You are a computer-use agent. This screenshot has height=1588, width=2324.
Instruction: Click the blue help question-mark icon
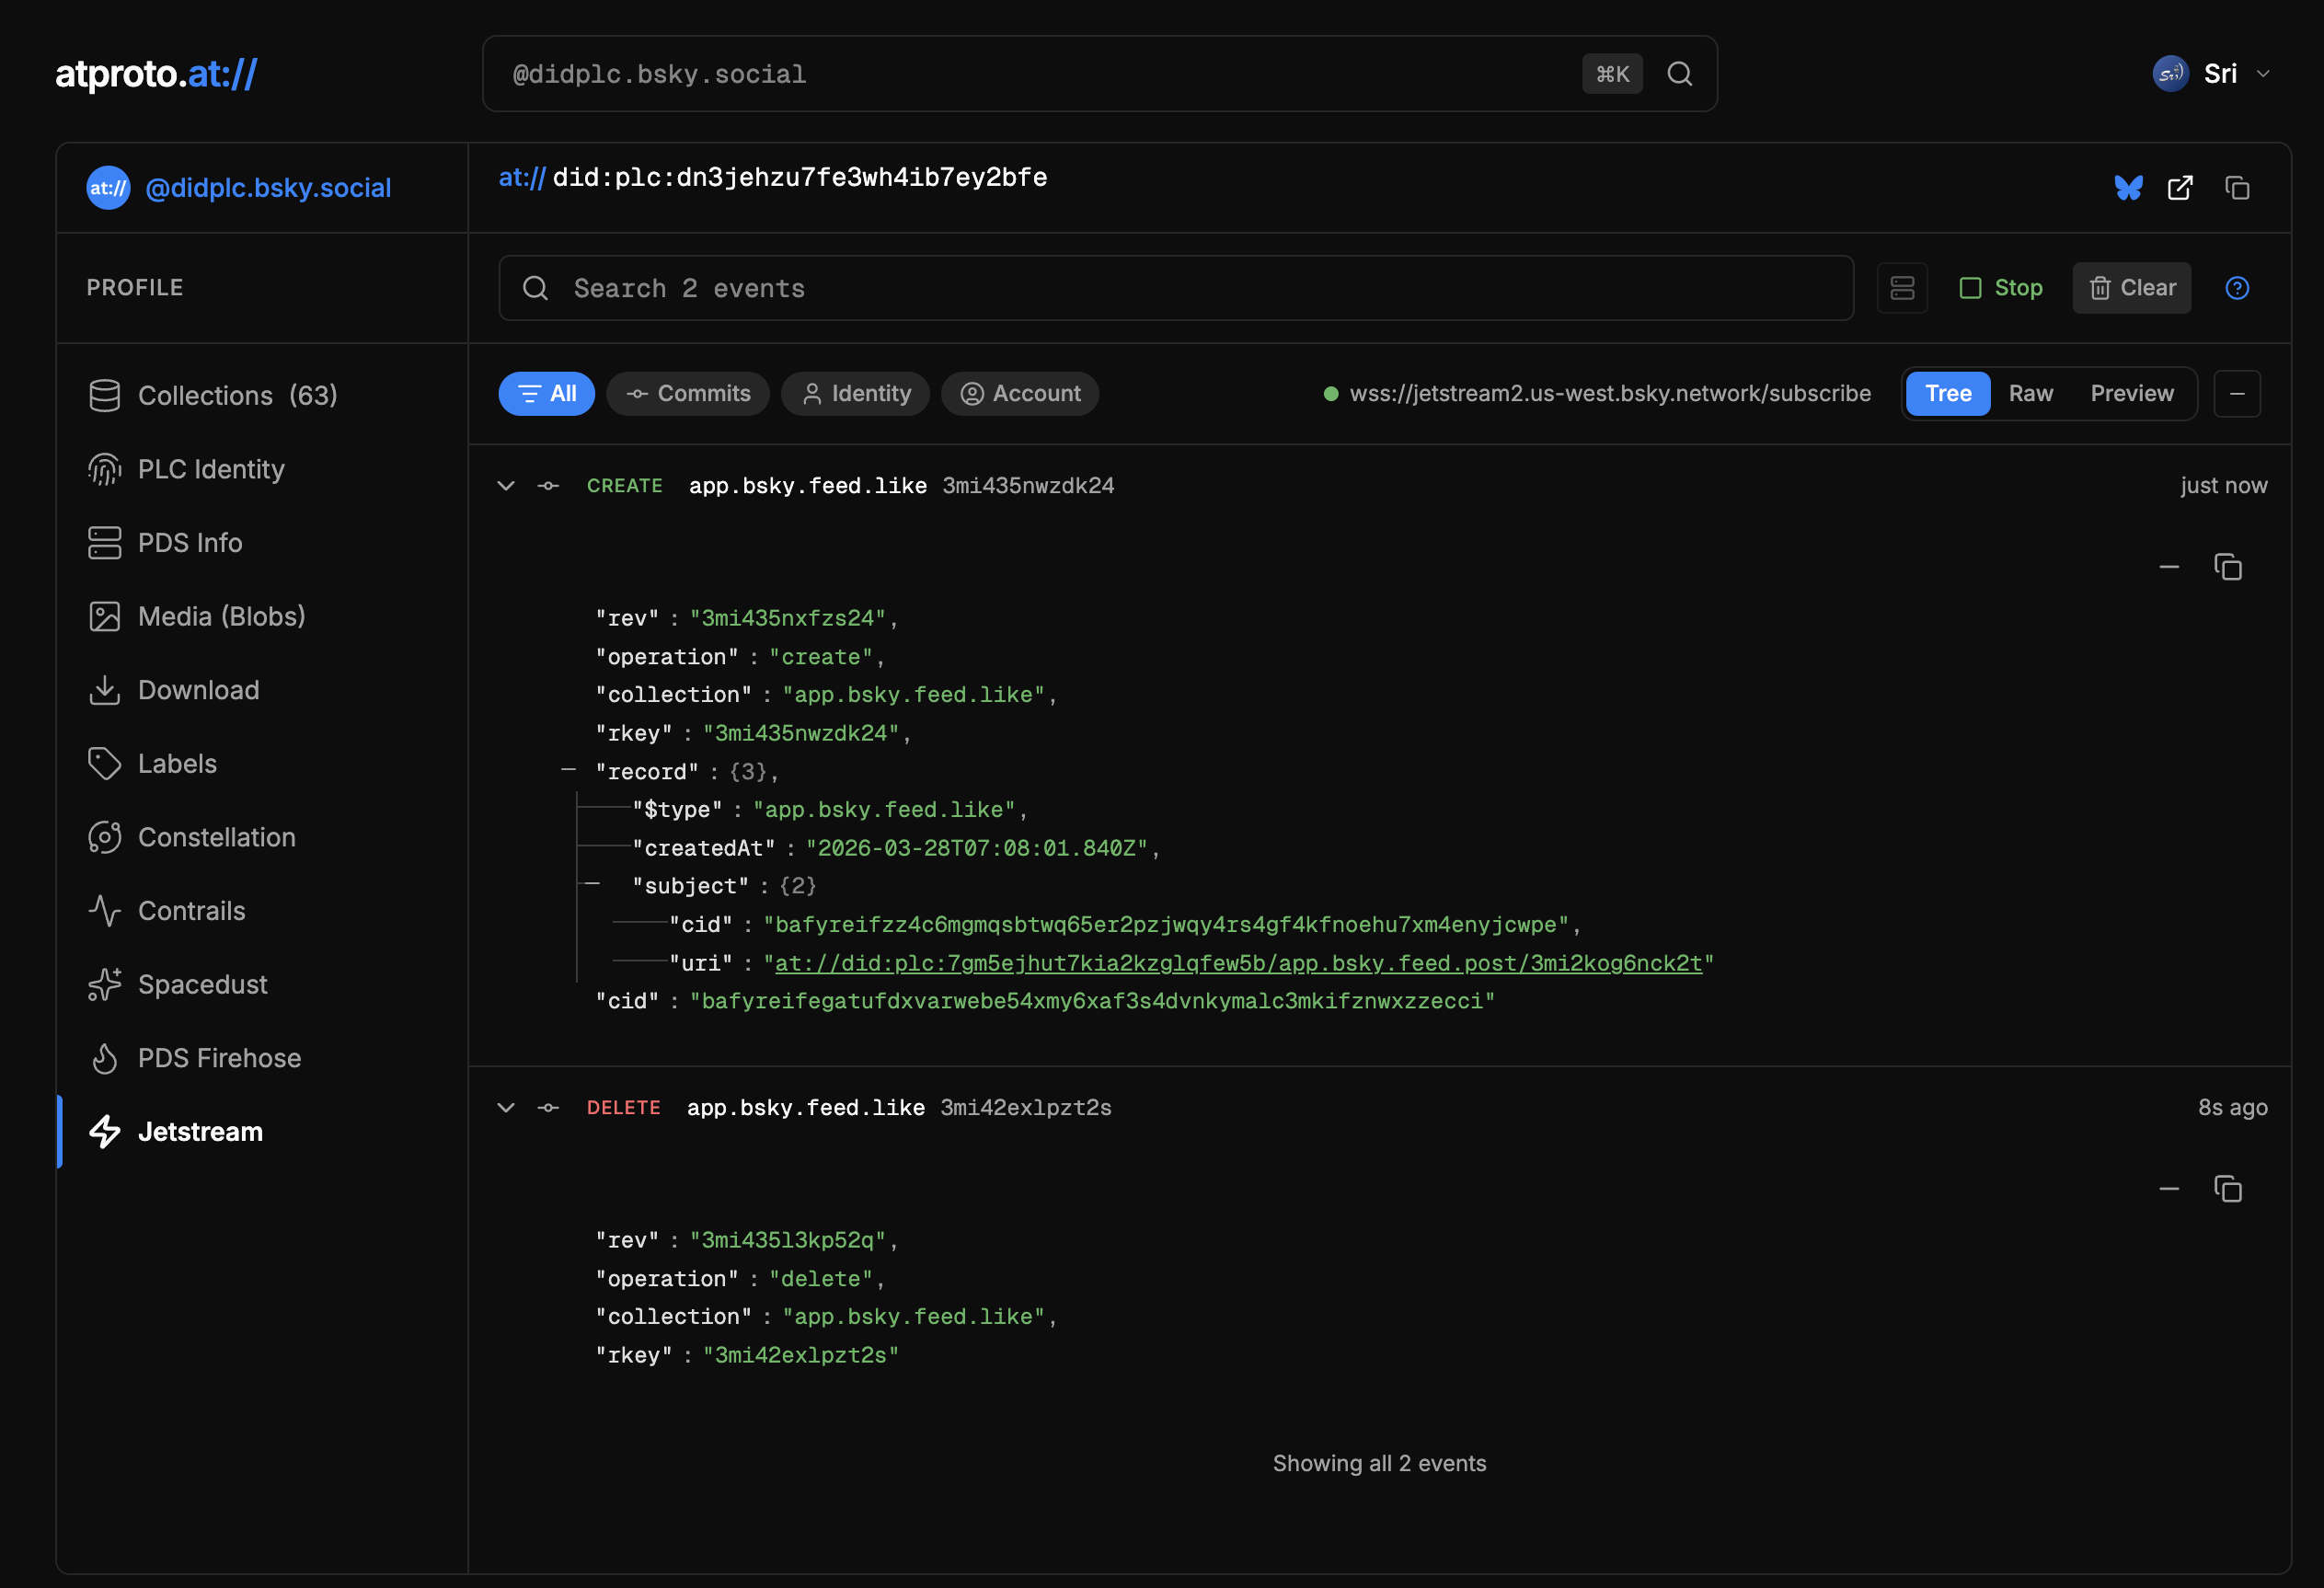tap(2237, 288)
